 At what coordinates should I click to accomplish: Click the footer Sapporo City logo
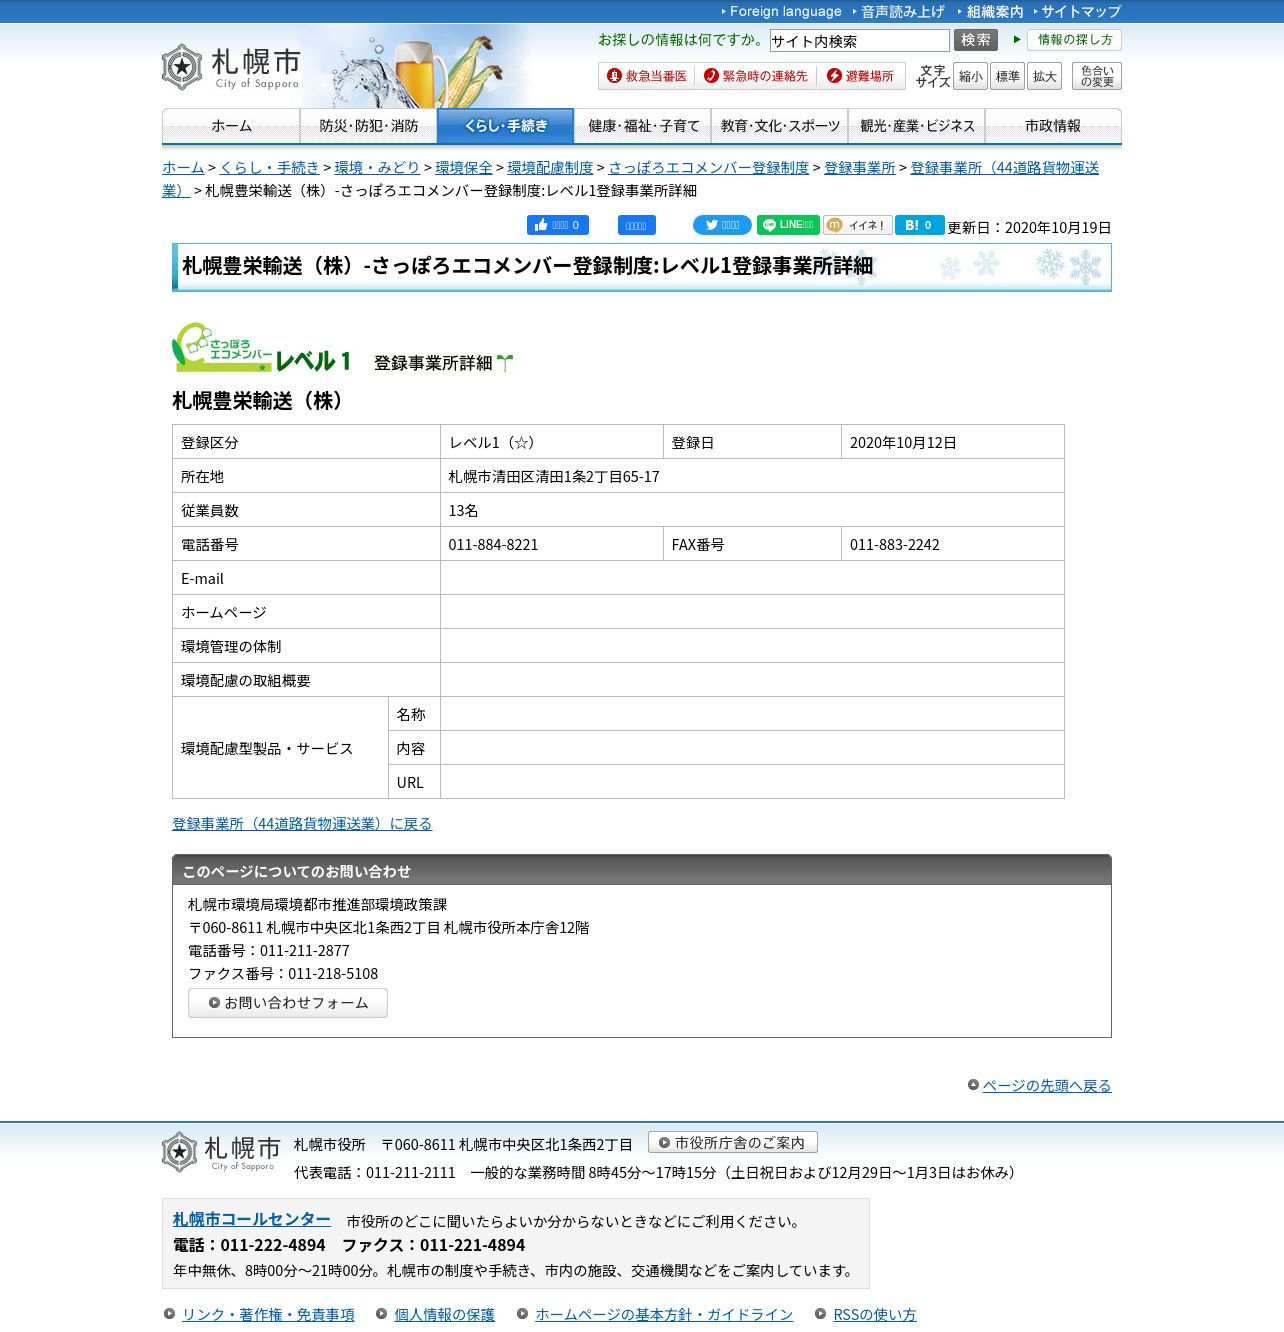[x=221, y=1152]
